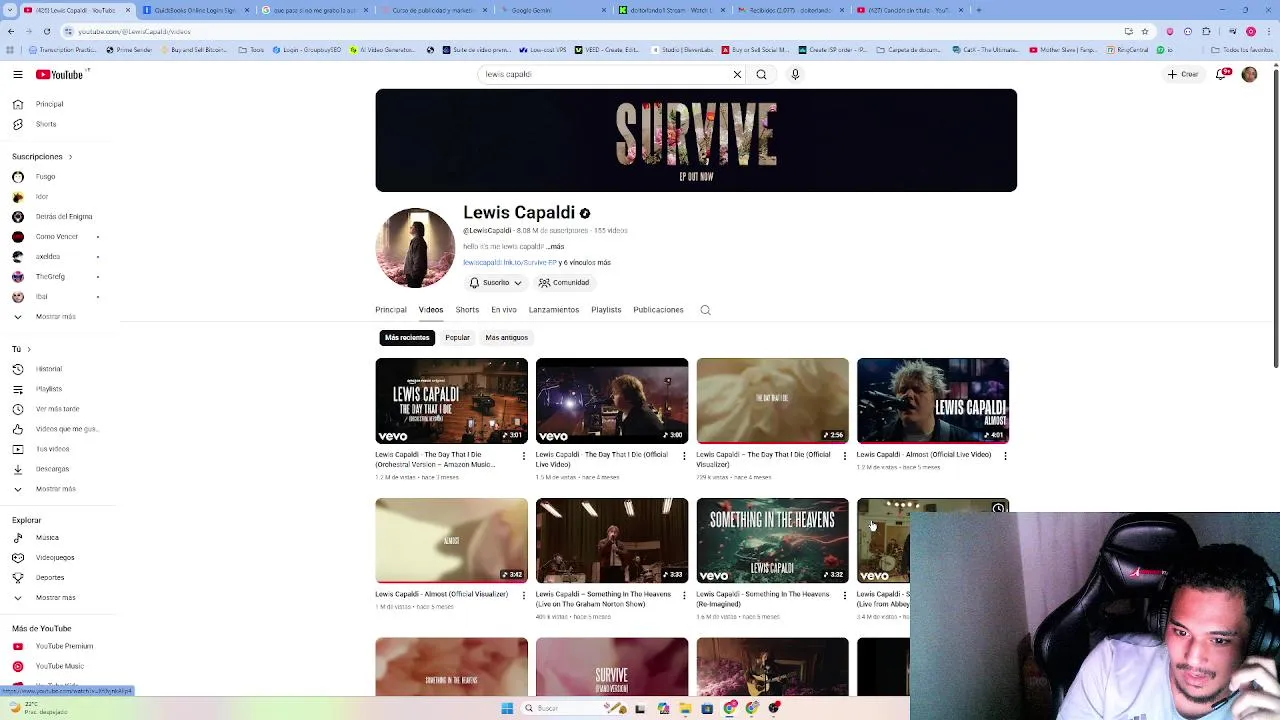Clear the search box with the X
This screenshot has height=720, width=1280.
pyautogui.click(x=737, y=74)
